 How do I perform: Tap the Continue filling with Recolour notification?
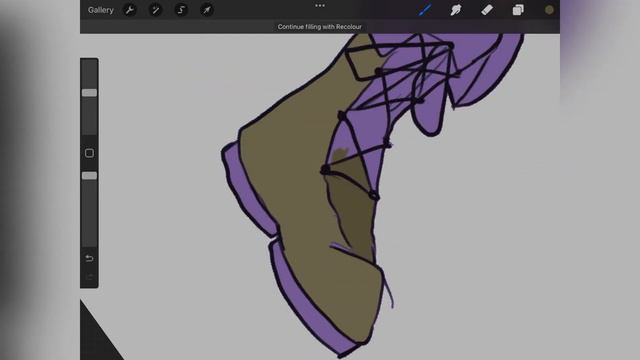point(320,27)
